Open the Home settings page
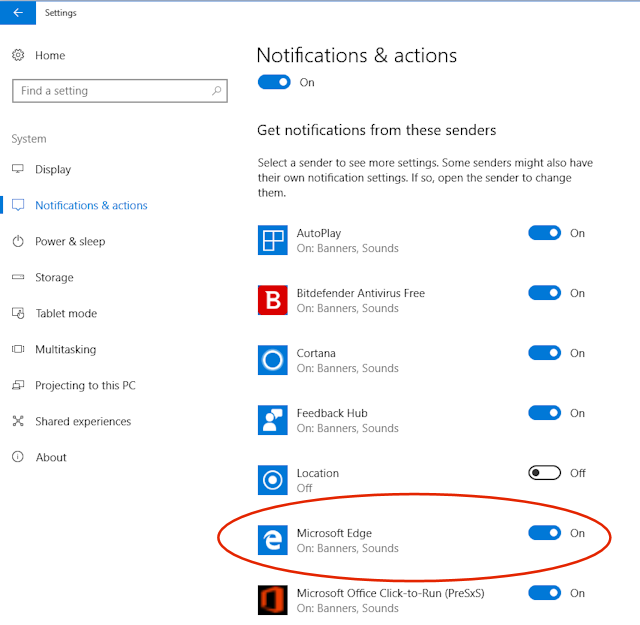Viewport: 640px width, 625px height. coord(50,56)
